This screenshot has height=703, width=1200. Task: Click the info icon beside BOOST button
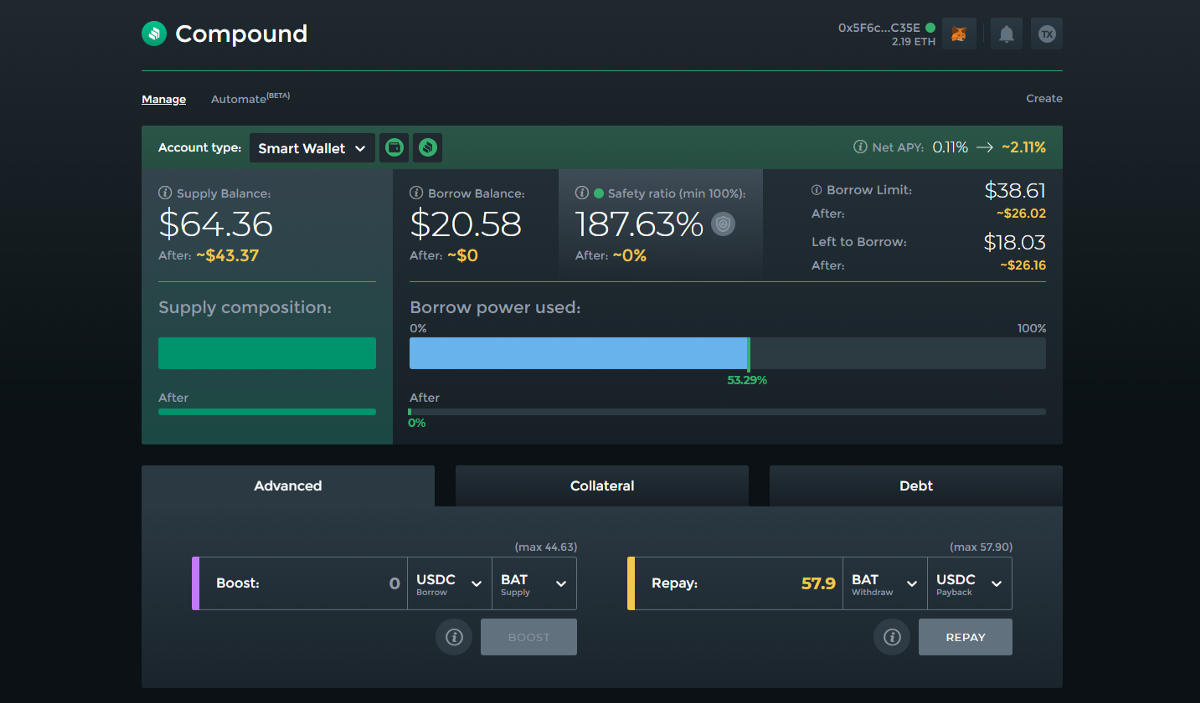click(454, 637)
